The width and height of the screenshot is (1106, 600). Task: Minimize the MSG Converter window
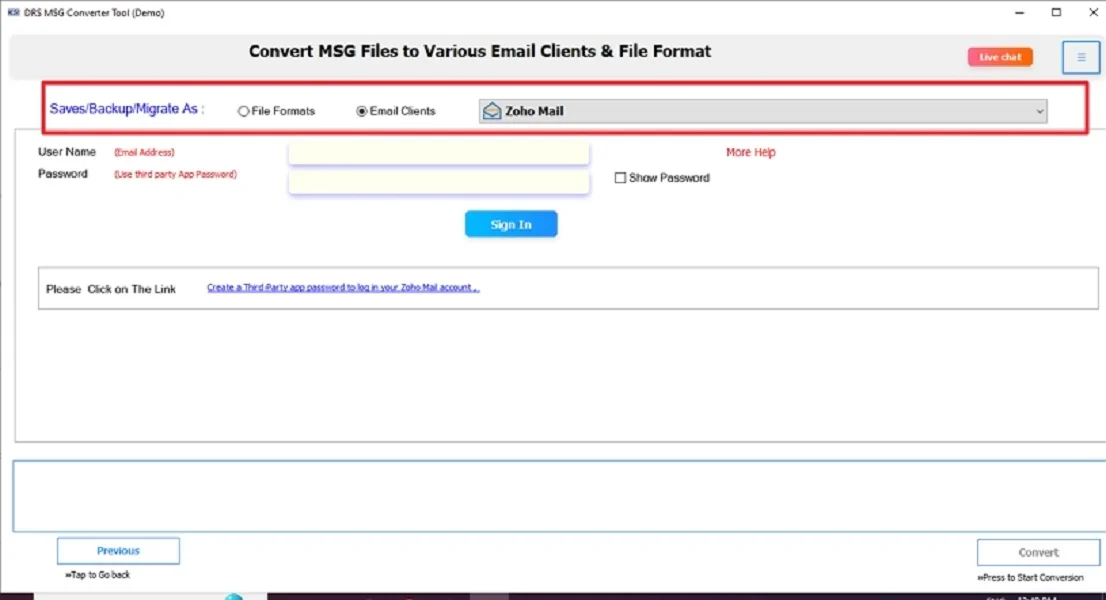[1019, 13]
